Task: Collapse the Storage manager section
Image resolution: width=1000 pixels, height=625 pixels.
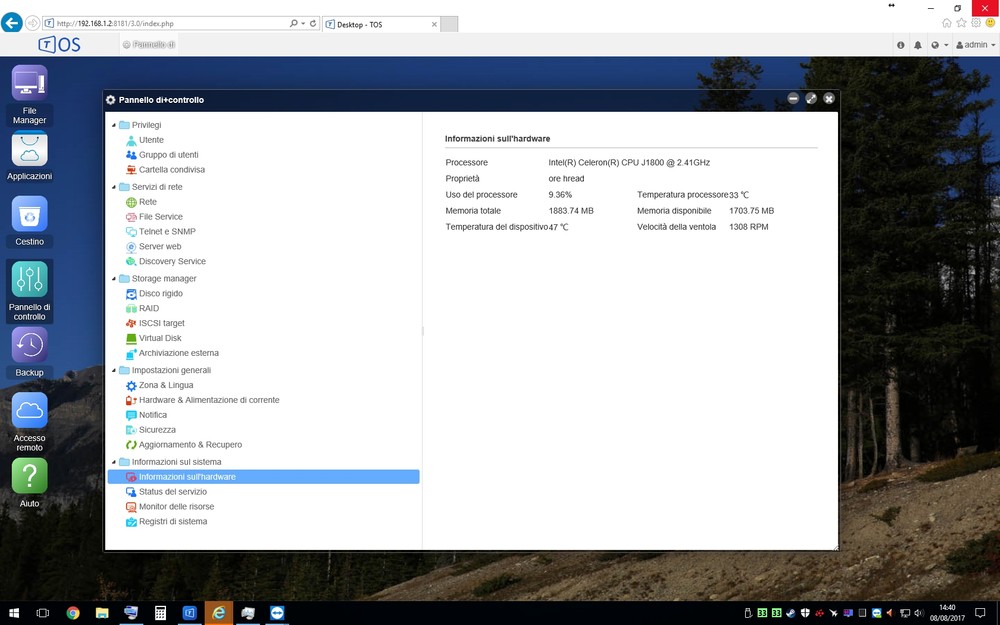Action: (114, 279)
